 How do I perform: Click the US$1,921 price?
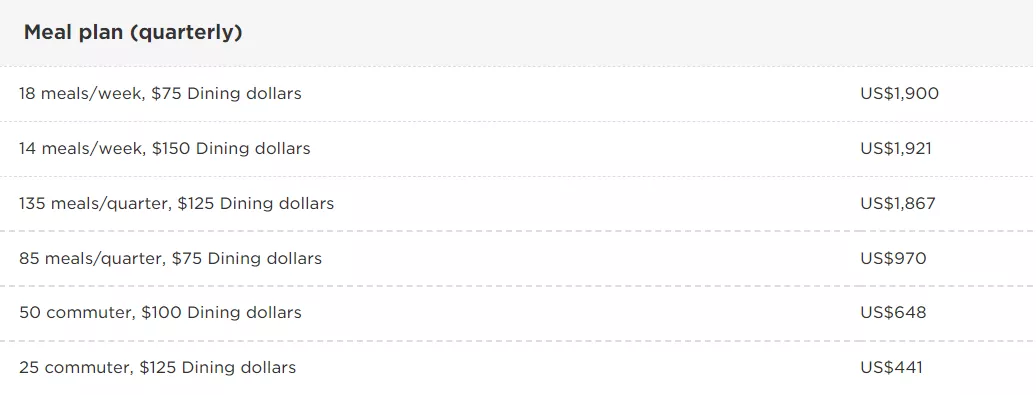tap(896, 149)
